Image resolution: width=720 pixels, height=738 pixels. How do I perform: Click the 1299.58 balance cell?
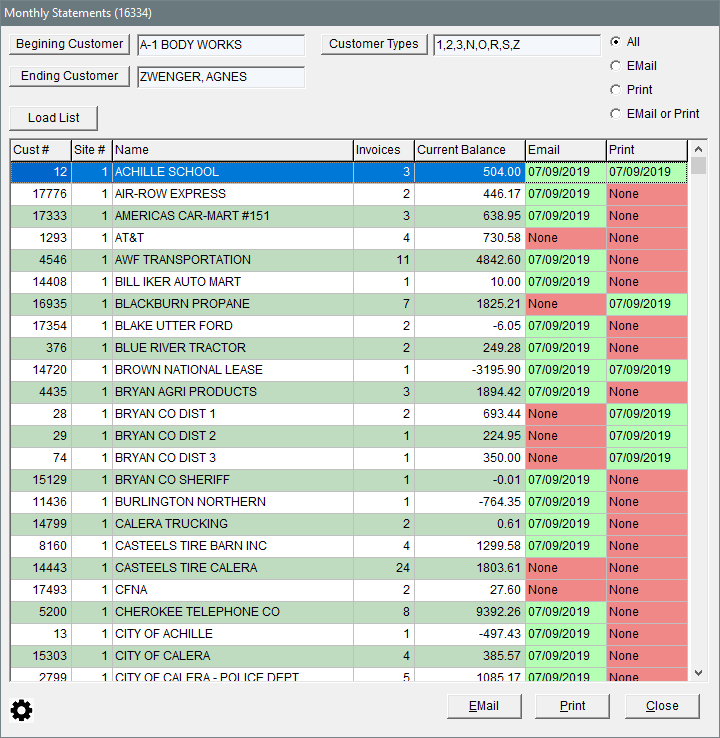470,546
